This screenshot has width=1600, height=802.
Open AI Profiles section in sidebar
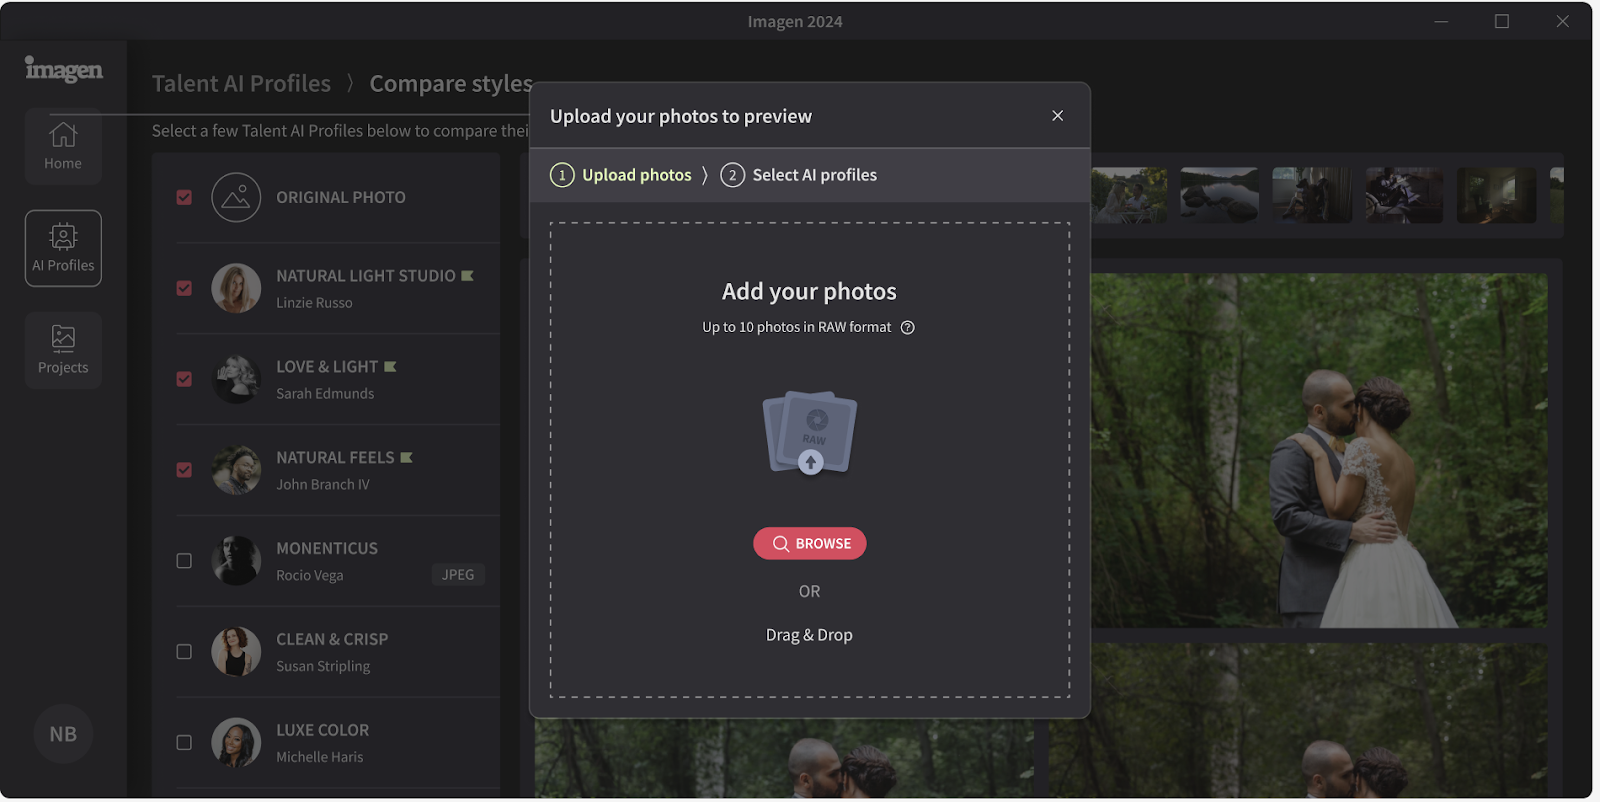pos(63,248)
